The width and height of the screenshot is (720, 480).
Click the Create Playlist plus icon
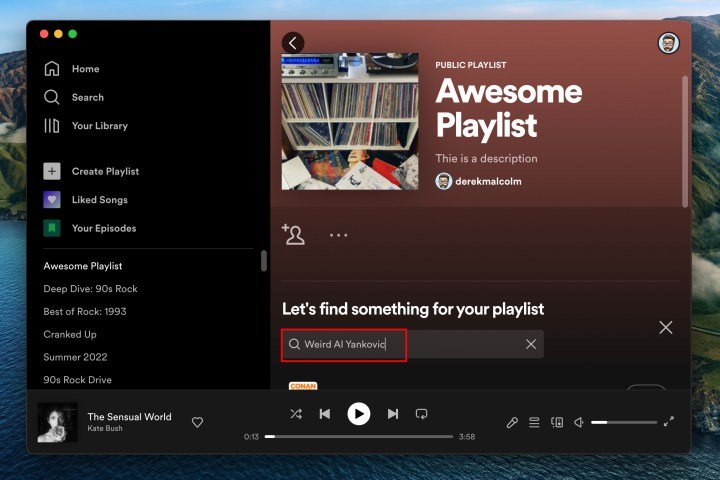pos(52,171)
